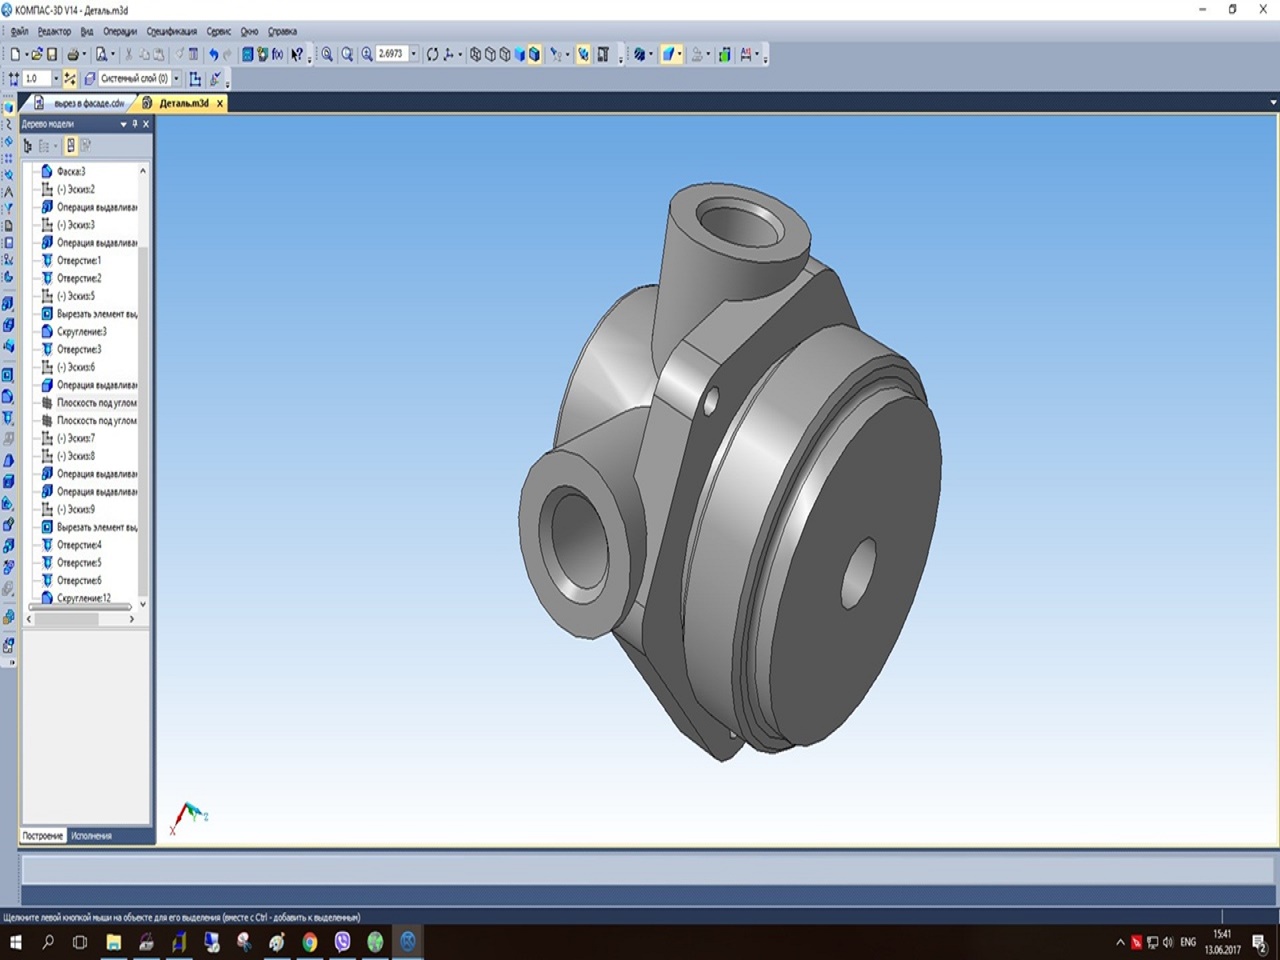This screenshot has height=960, width=1280.
Task: Select the variables f(x) icon
Action: 277,55
